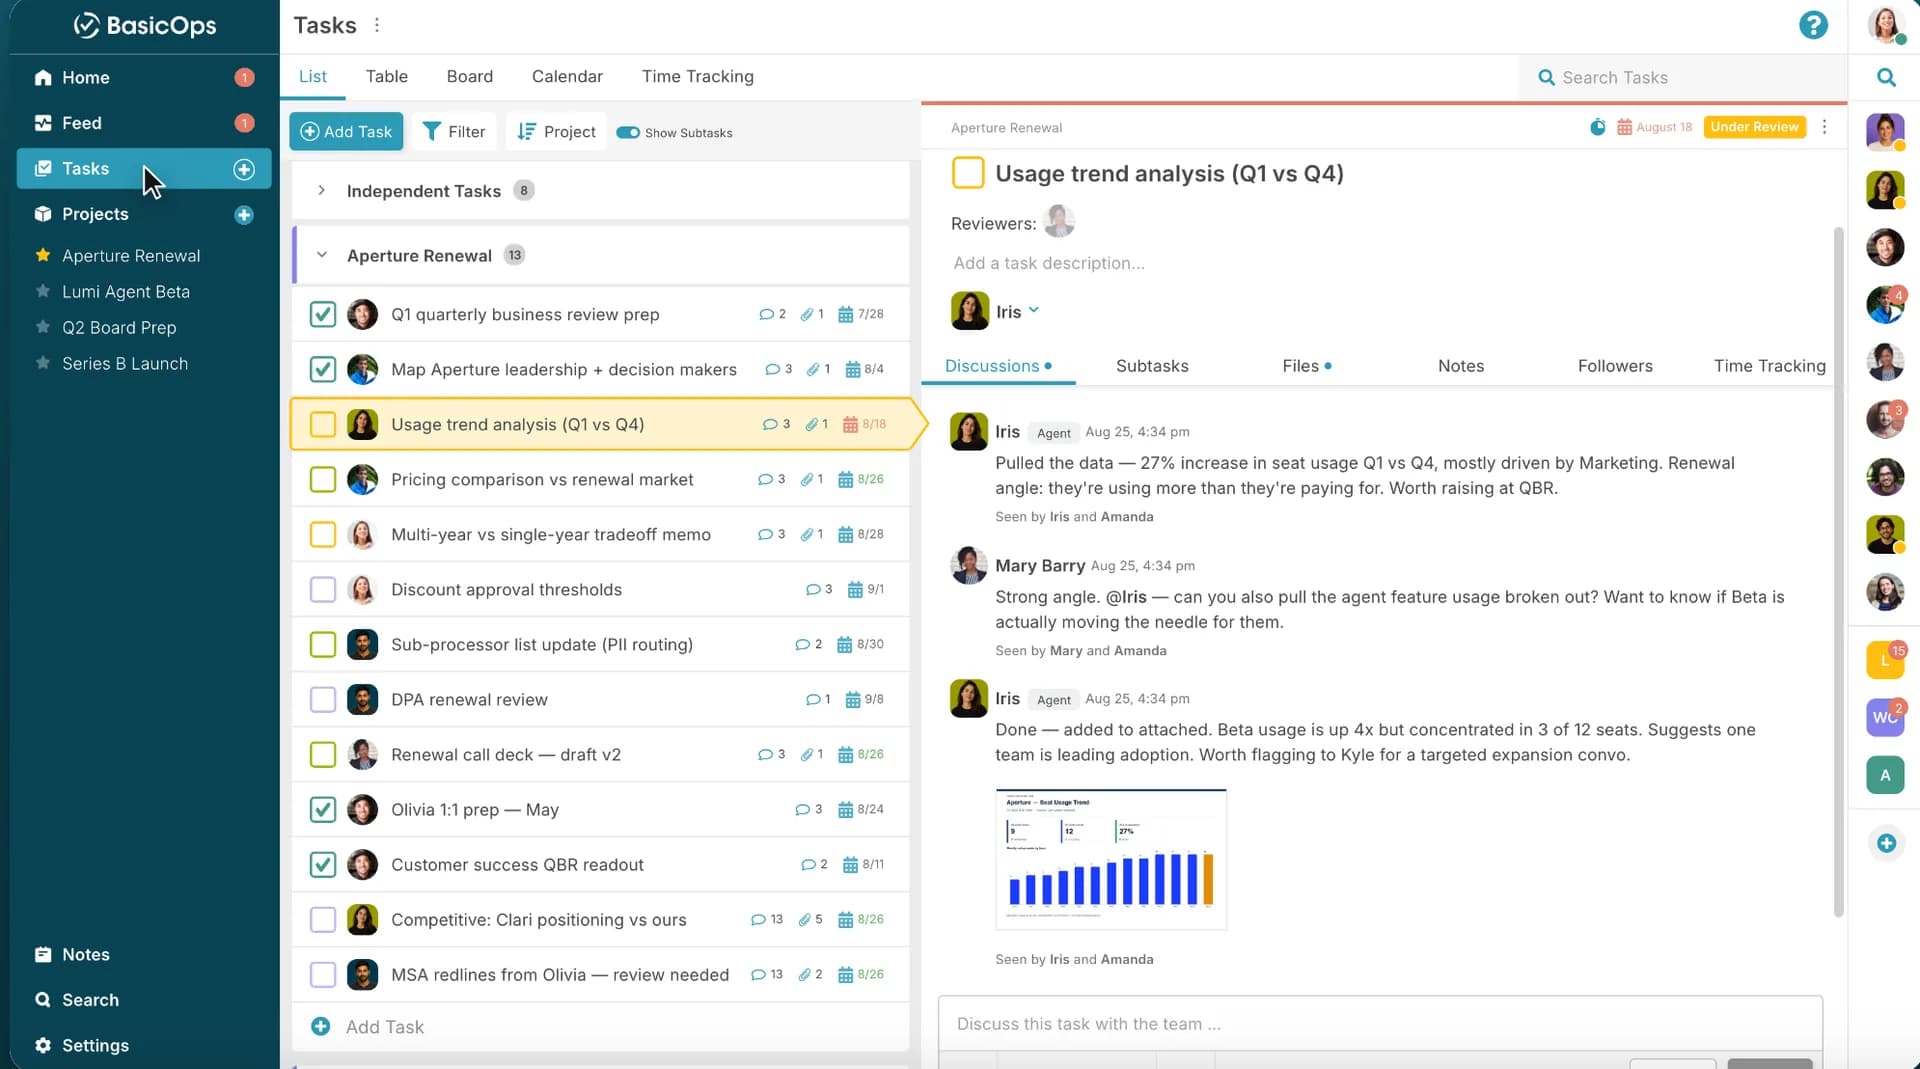The height and width of the screenshot is (1069, 1920).
Task: Click the round plus icon in right rail
Action: click(x=1886, y=843)
